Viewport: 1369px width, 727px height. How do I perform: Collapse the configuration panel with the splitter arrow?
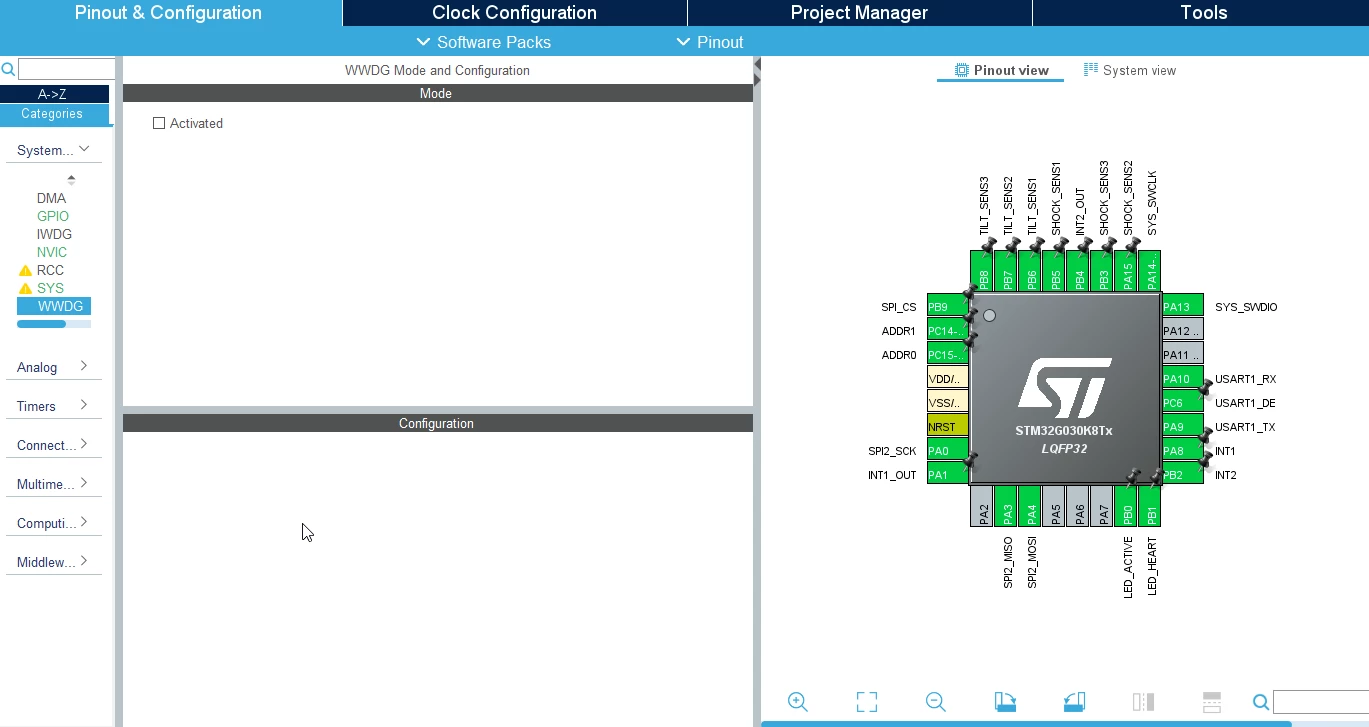[757, 65]
